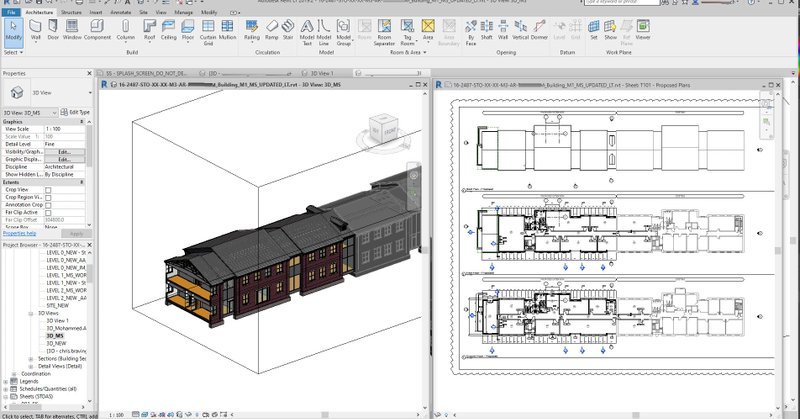Toggle the Crop Region Visible checkbox

[x=48, y=198]
